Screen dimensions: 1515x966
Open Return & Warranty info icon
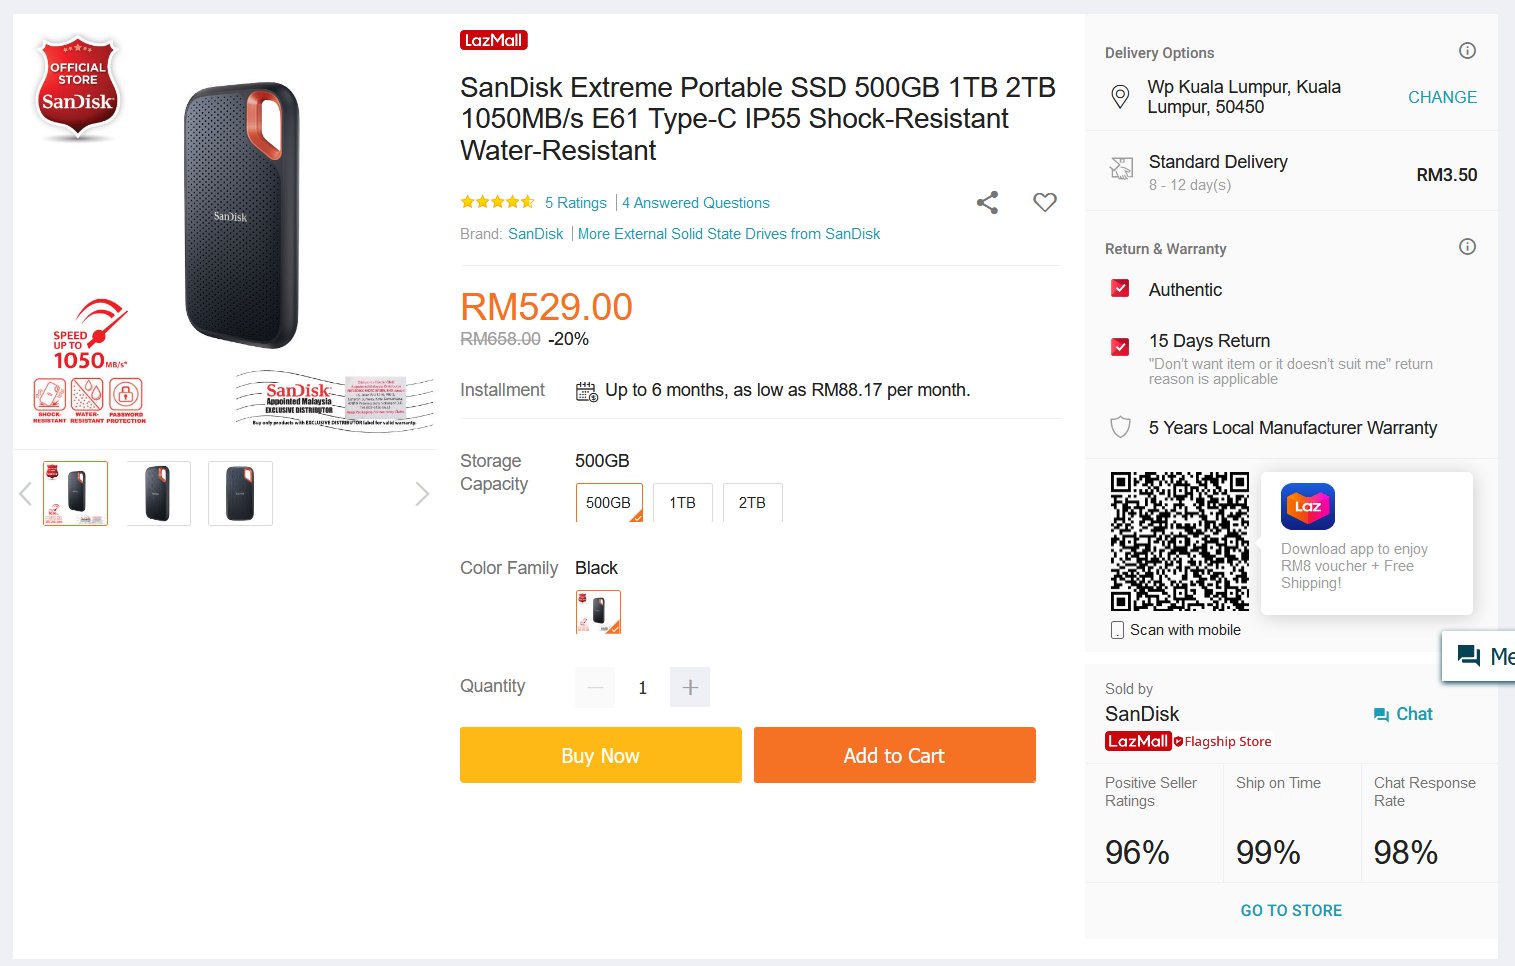(1467, 247)
